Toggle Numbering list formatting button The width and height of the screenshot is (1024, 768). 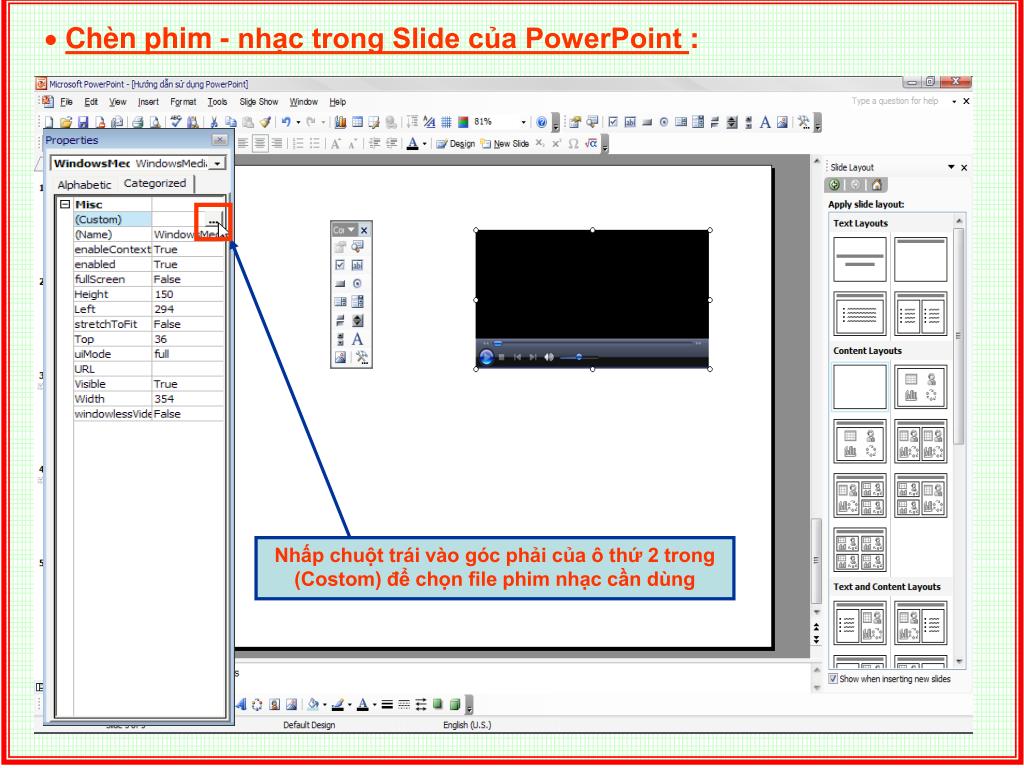(298, 143)
